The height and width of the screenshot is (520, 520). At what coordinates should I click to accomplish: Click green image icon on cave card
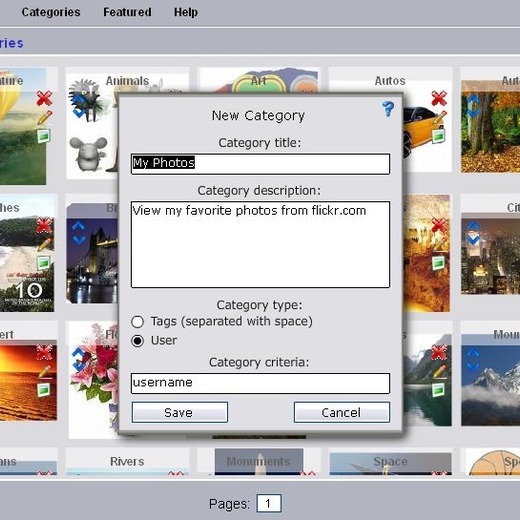(439, 263)
